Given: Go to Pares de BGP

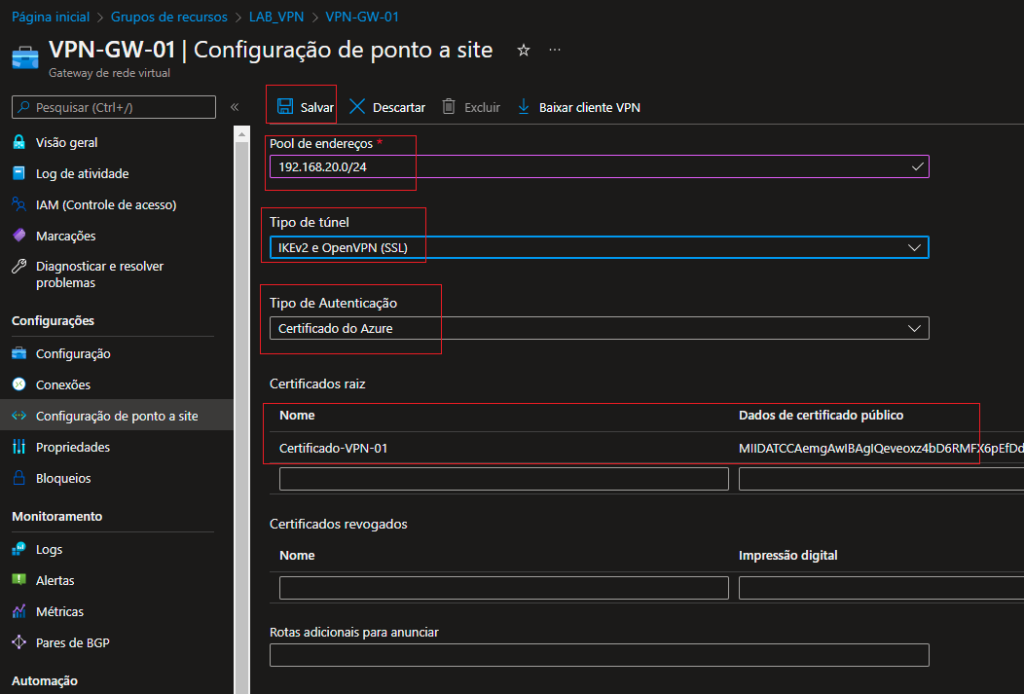Looking at the screenshot, I should [x=73, y=643].
